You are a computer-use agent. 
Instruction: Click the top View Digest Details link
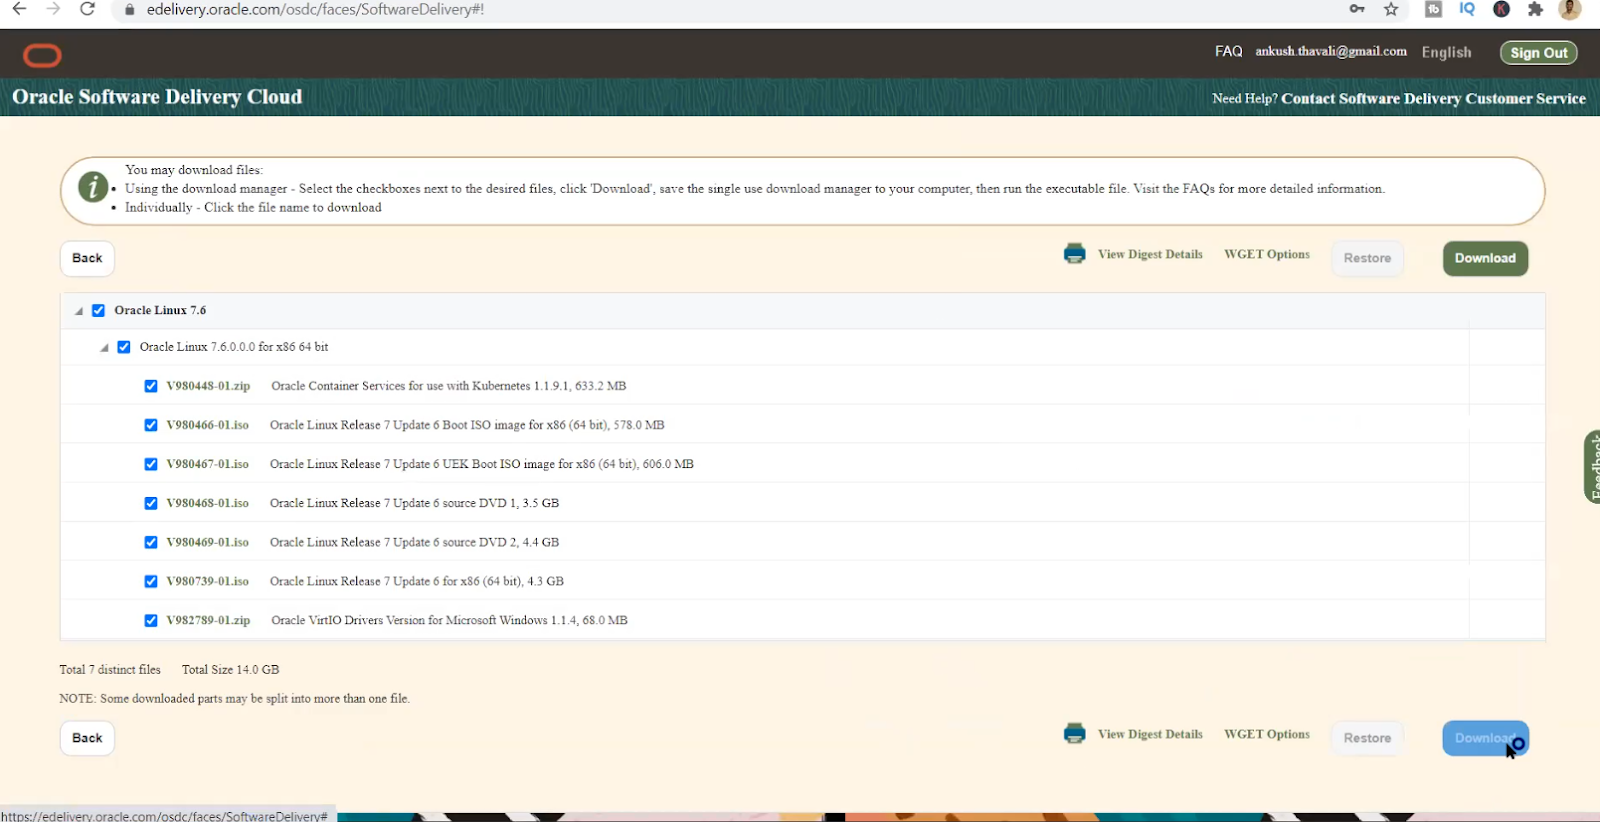(x=1150, y=254)
